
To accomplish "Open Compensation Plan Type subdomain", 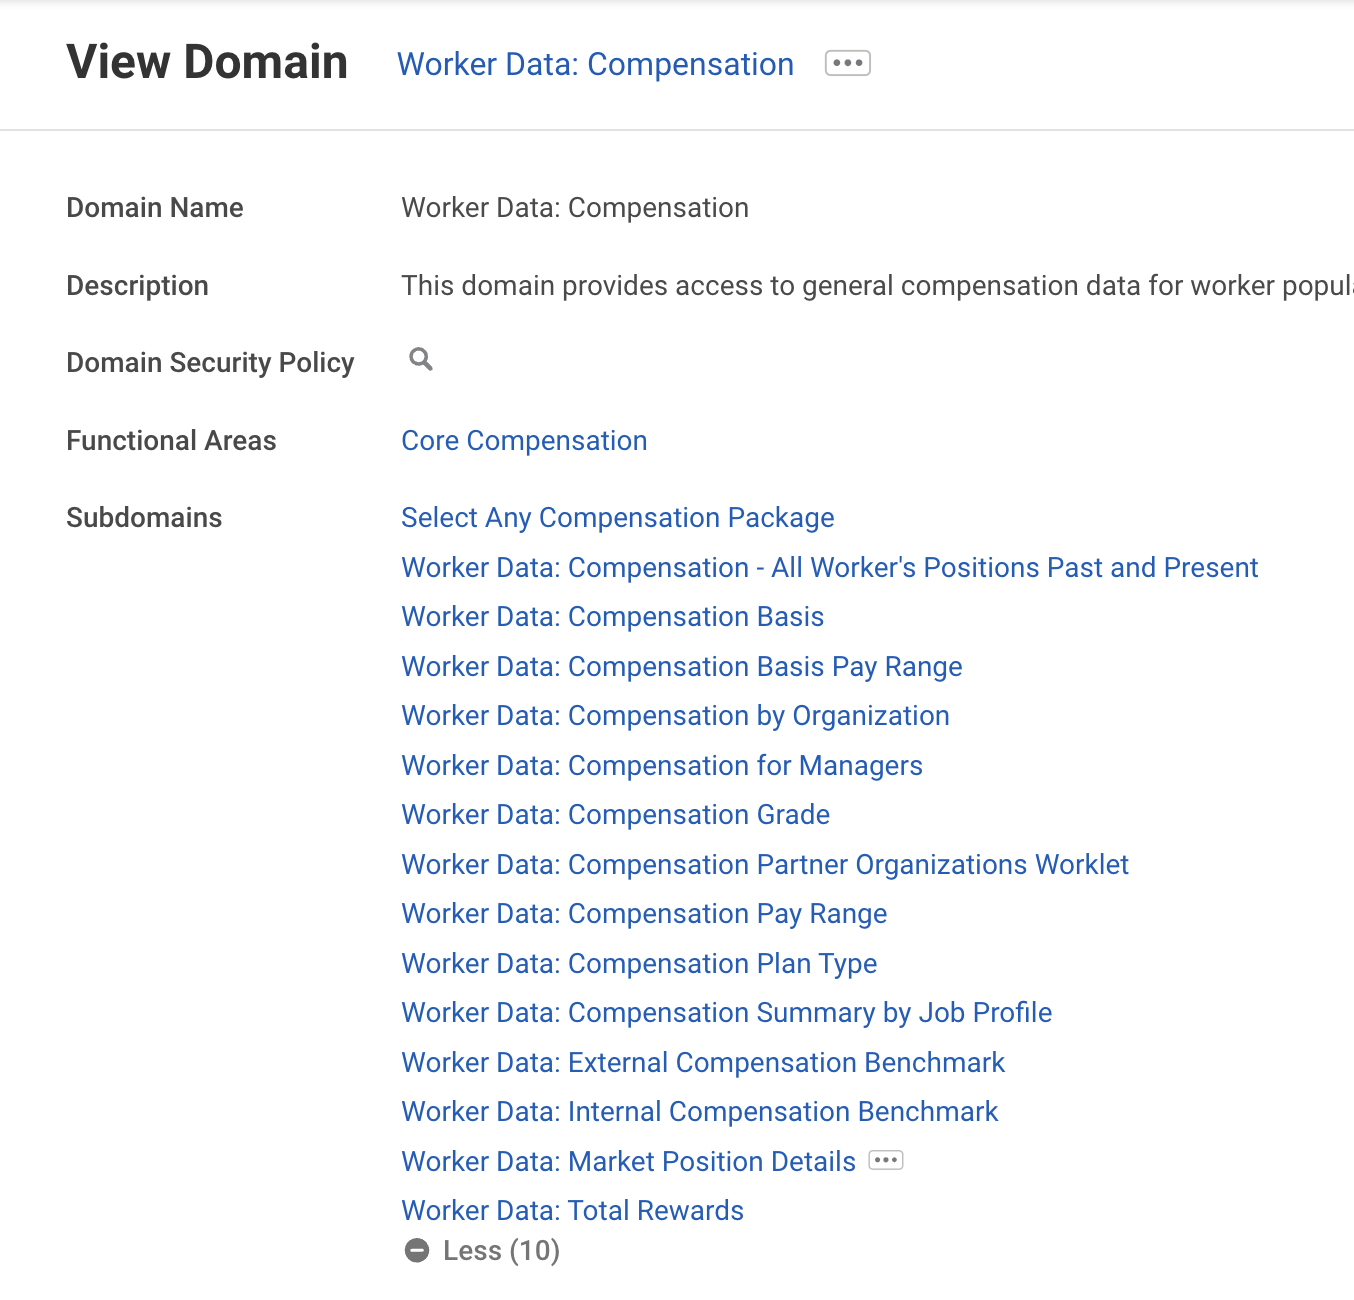I will coord(639,964).
